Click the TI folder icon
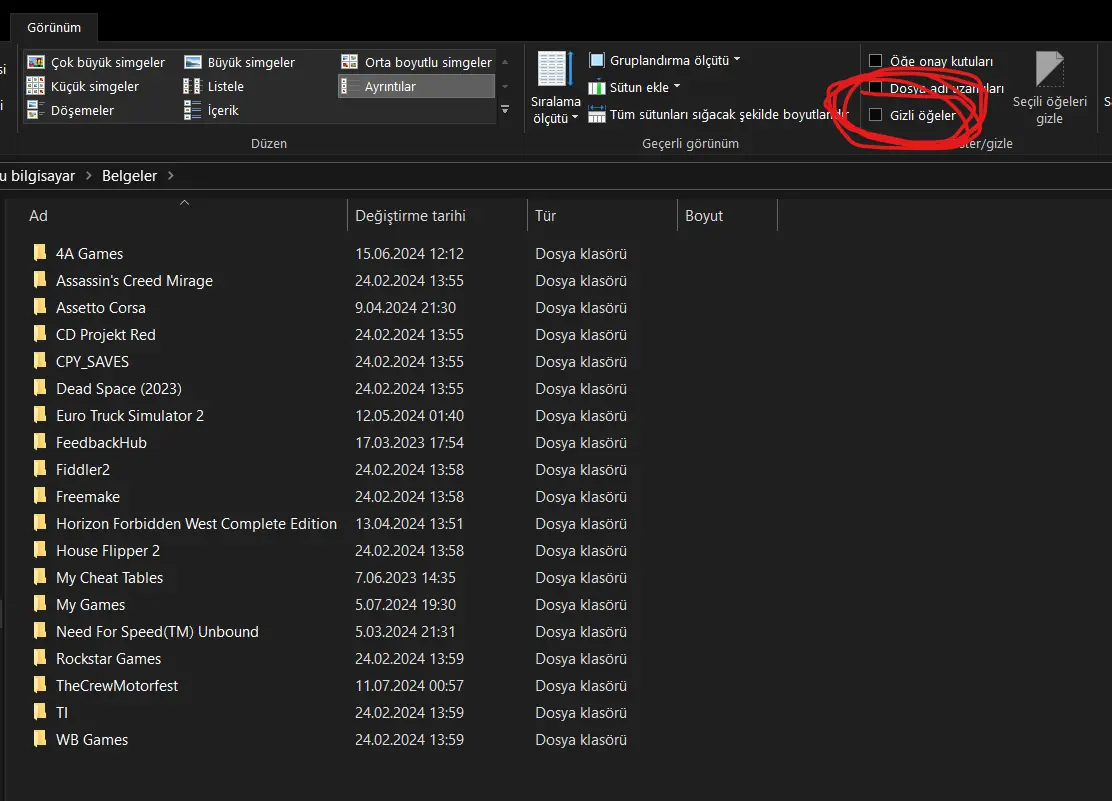The image size is (1112, 801). click(40, 711)
